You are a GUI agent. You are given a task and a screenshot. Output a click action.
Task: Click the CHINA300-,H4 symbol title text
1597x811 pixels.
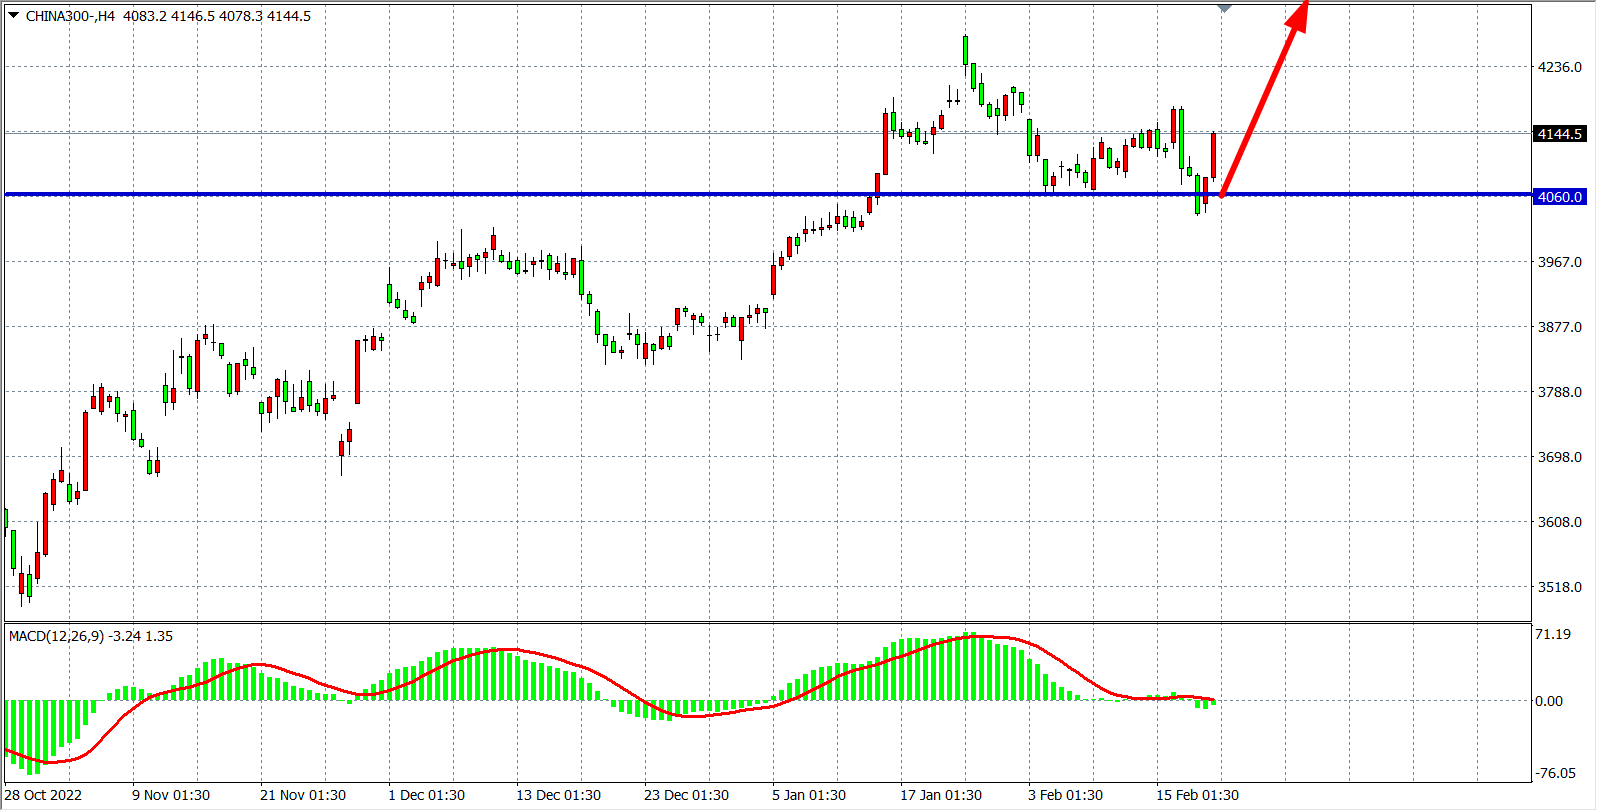(70, 16)
